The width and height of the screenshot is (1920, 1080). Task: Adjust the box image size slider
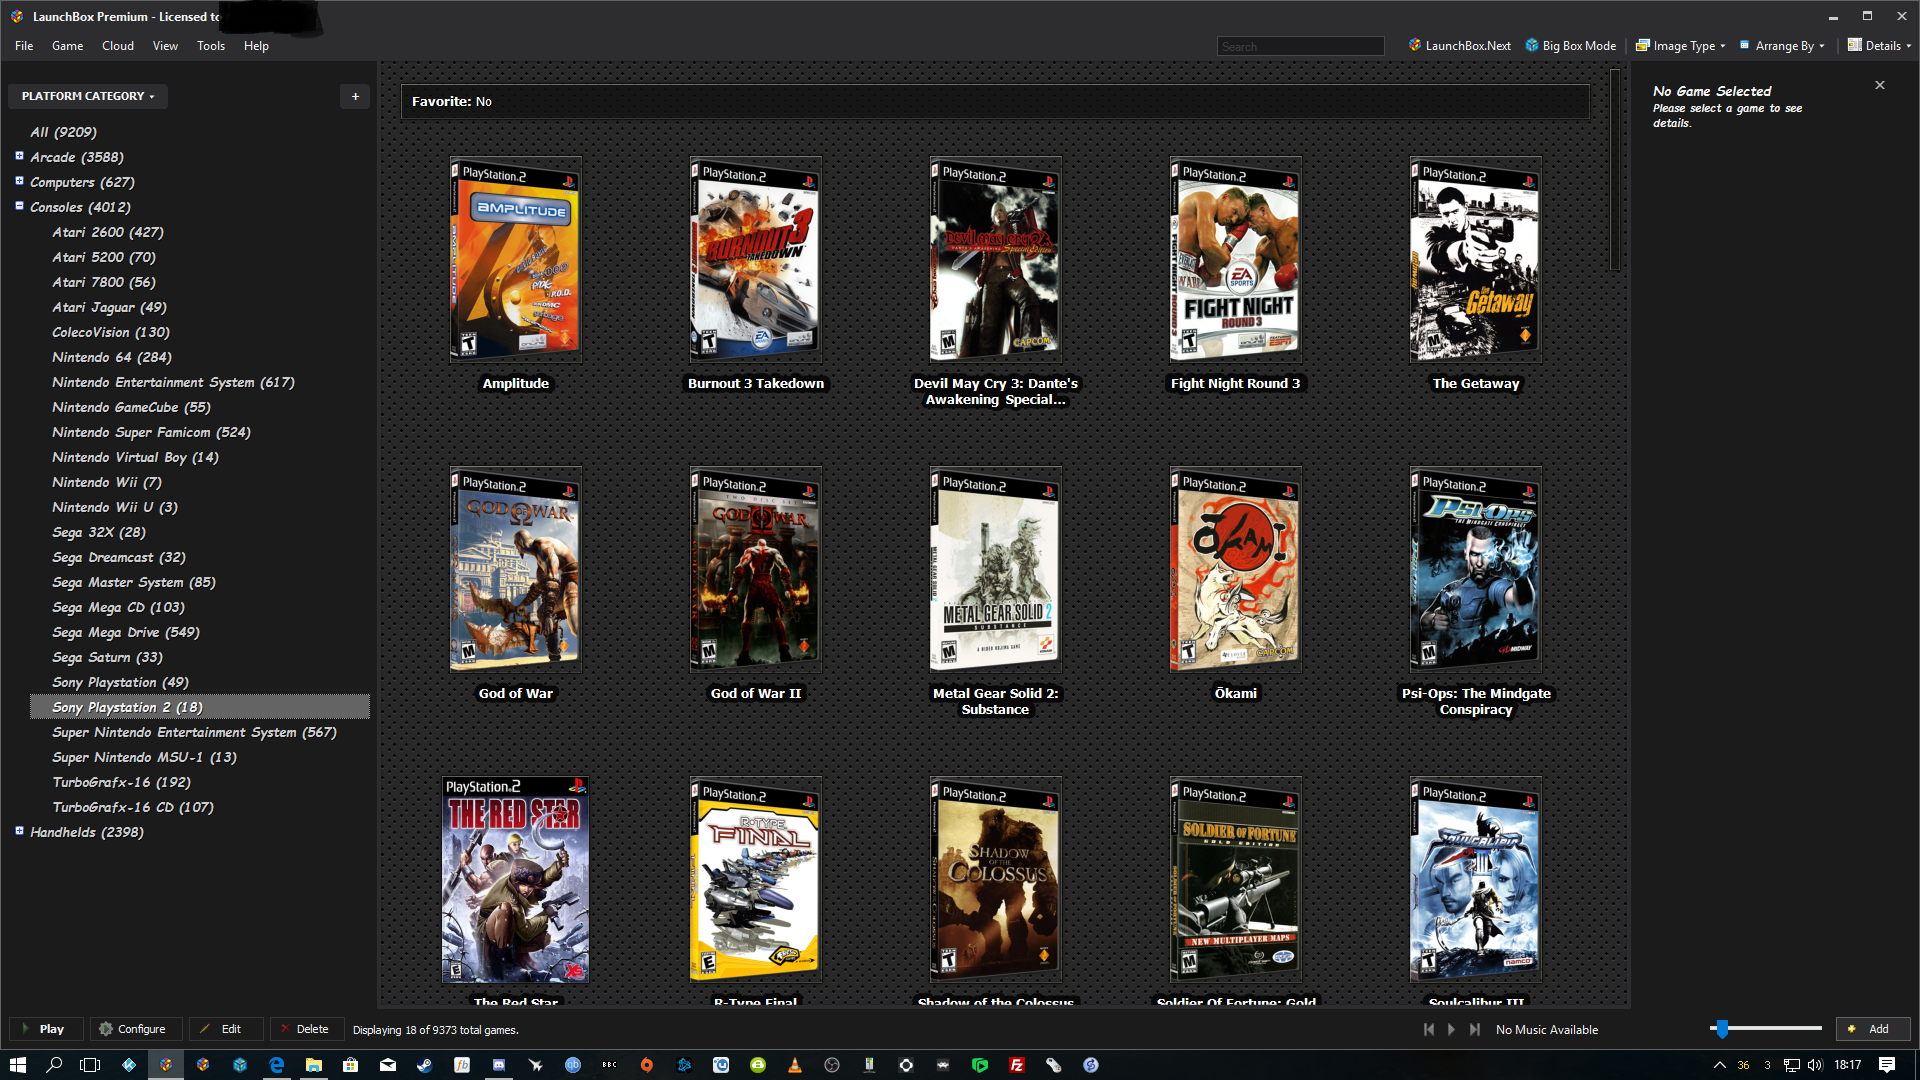tap(1720, 1028)
